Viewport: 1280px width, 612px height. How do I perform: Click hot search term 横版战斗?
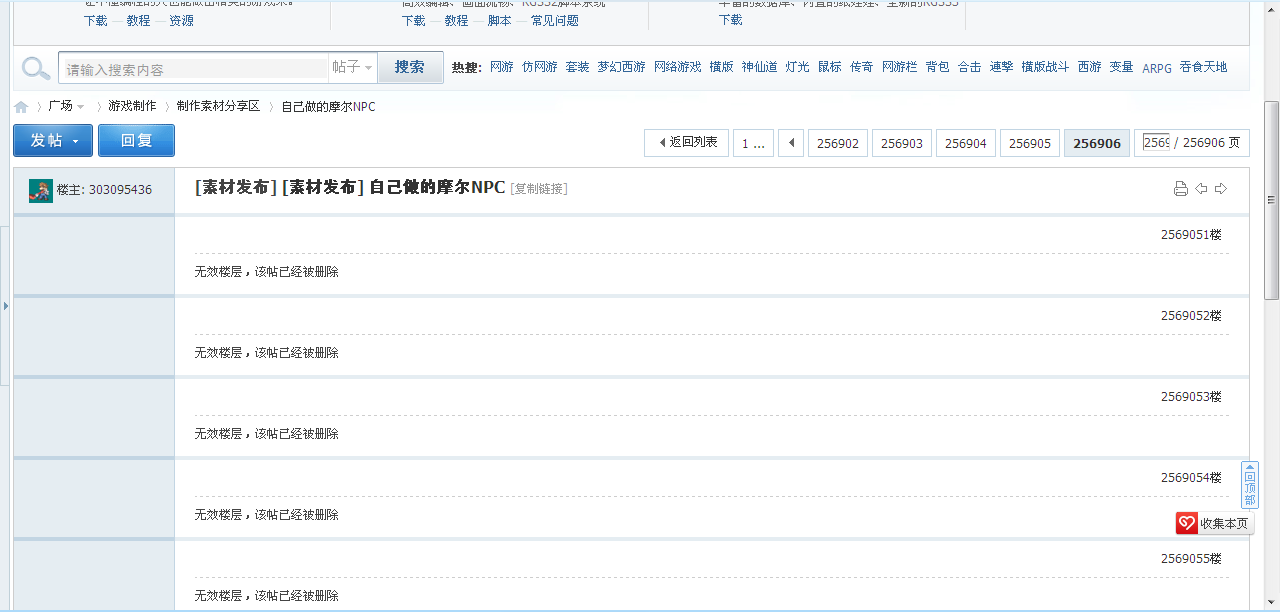pos(1045,67)
